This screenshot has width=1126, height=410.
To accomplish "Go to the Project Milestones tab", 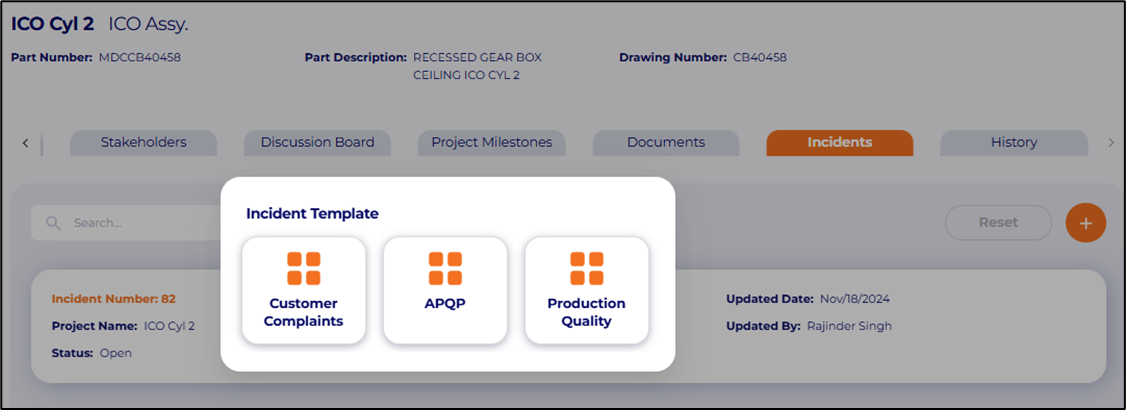I will [491, 143].
